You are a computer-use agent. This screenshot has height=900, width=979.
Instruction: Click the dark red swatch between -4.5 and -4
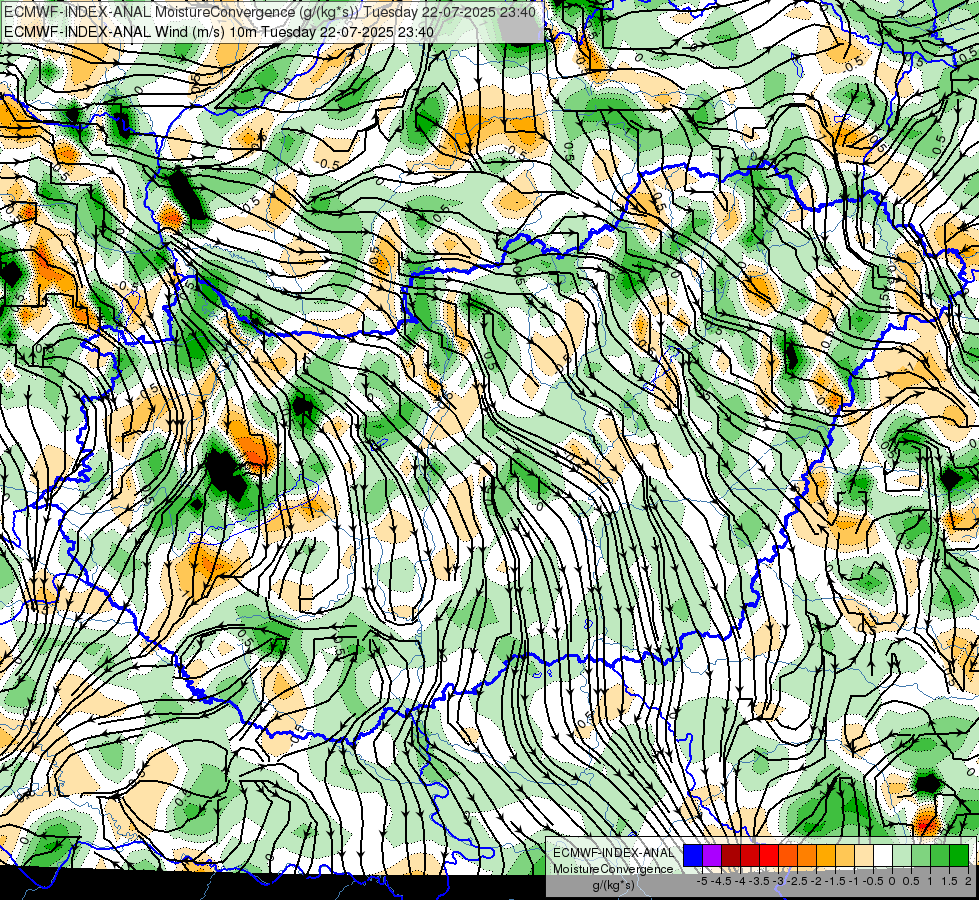[x=731, y=856]
